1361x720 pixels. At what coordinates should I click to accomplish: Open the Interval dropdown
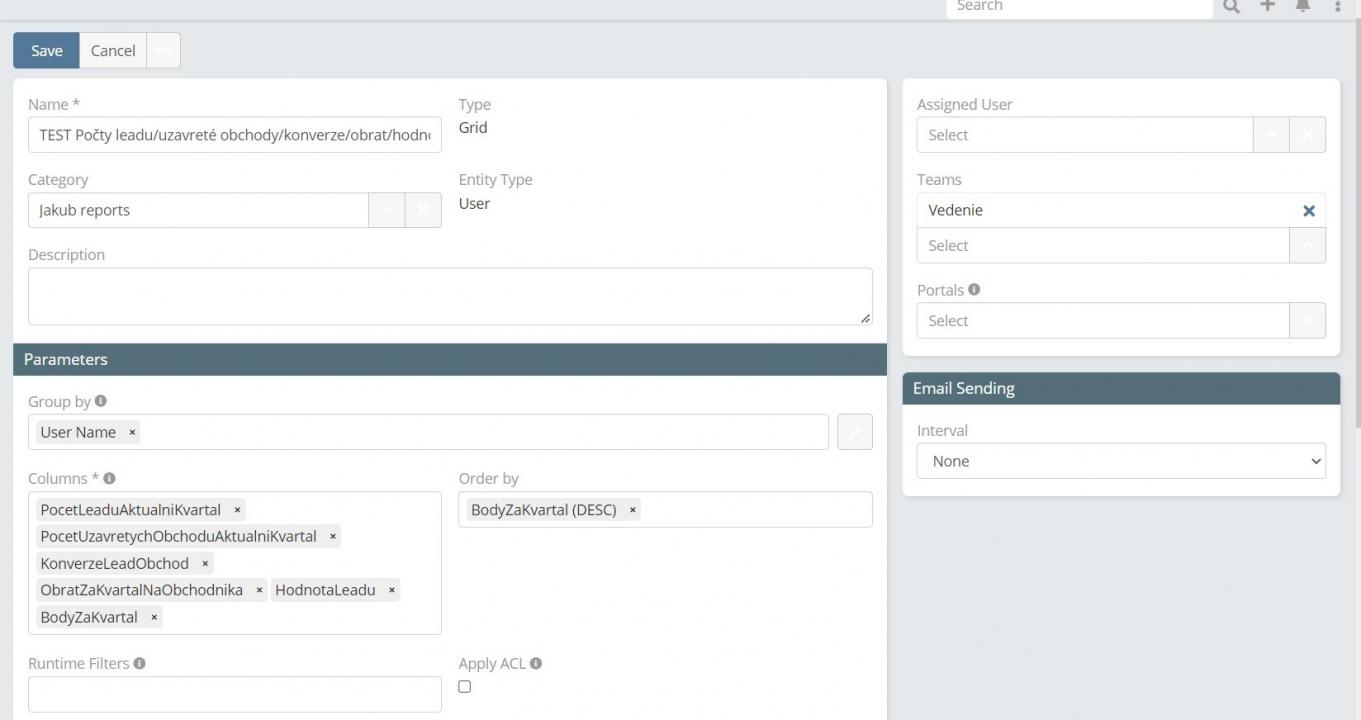click(x=1121, y=461)
